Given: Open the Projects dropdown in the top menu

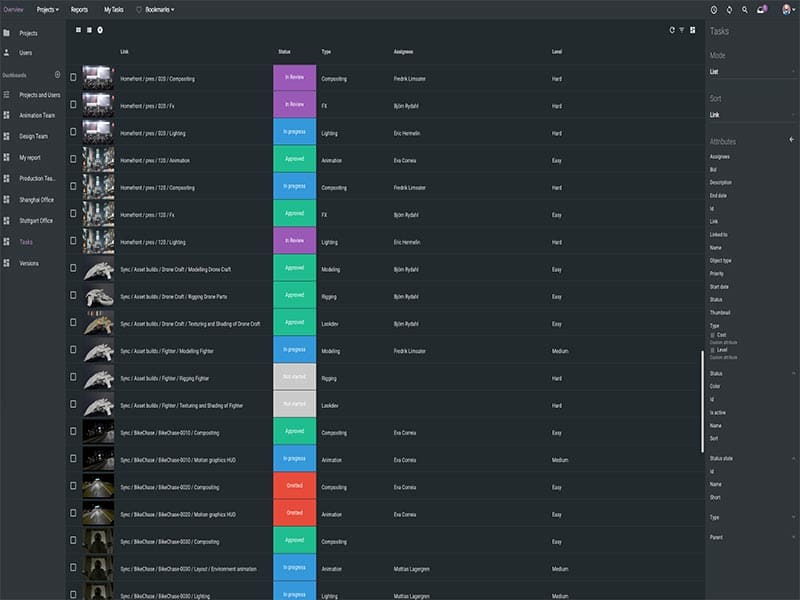Looking at the screenshot, I should click(x=47, y=9).
